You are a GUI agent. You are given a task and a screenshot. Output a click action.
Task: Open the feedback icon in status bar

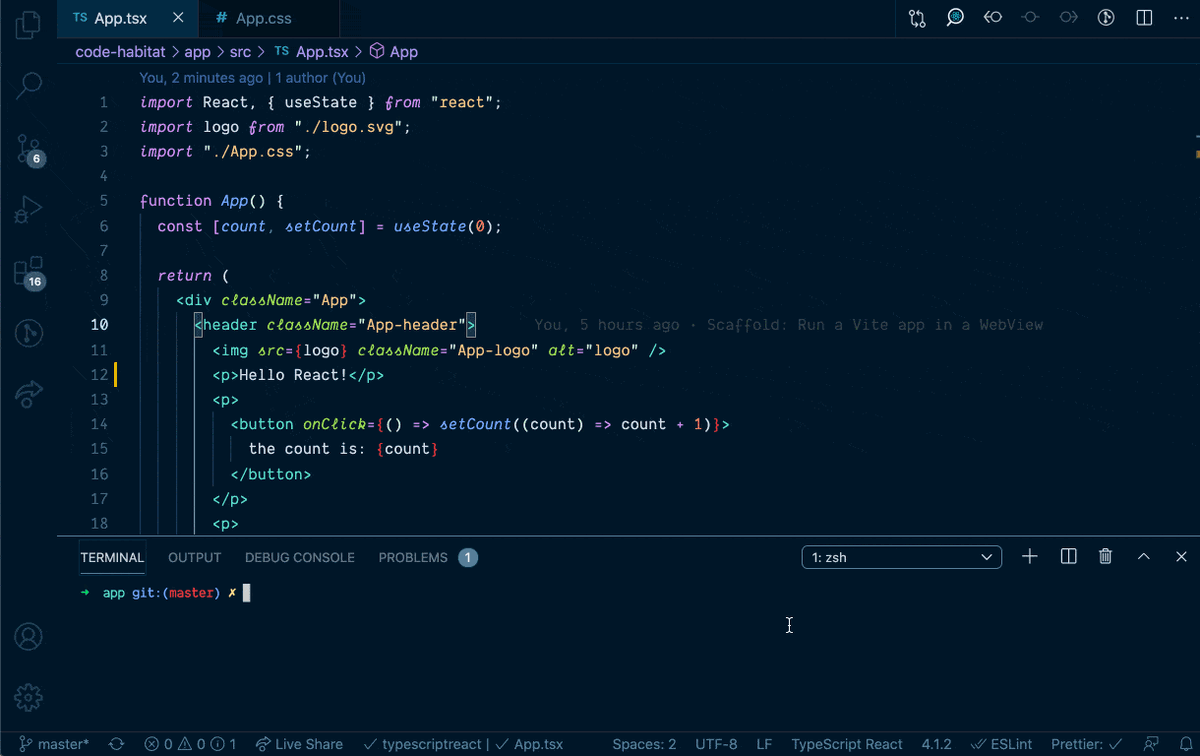click(1151, 744)
